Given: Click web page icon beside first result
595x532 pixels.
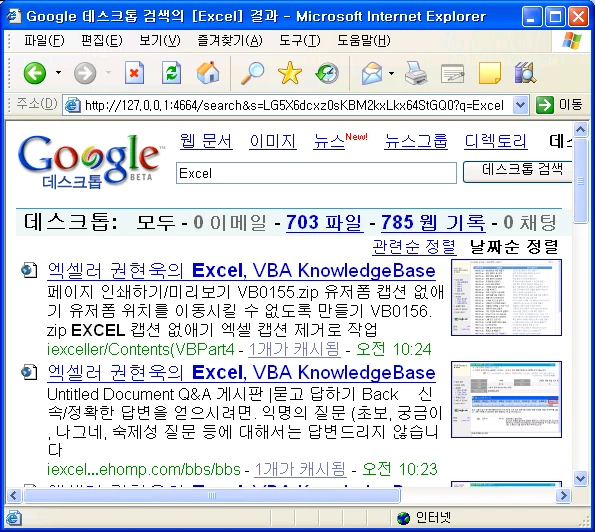Looking at the screenshot, I should coord(29,270).
